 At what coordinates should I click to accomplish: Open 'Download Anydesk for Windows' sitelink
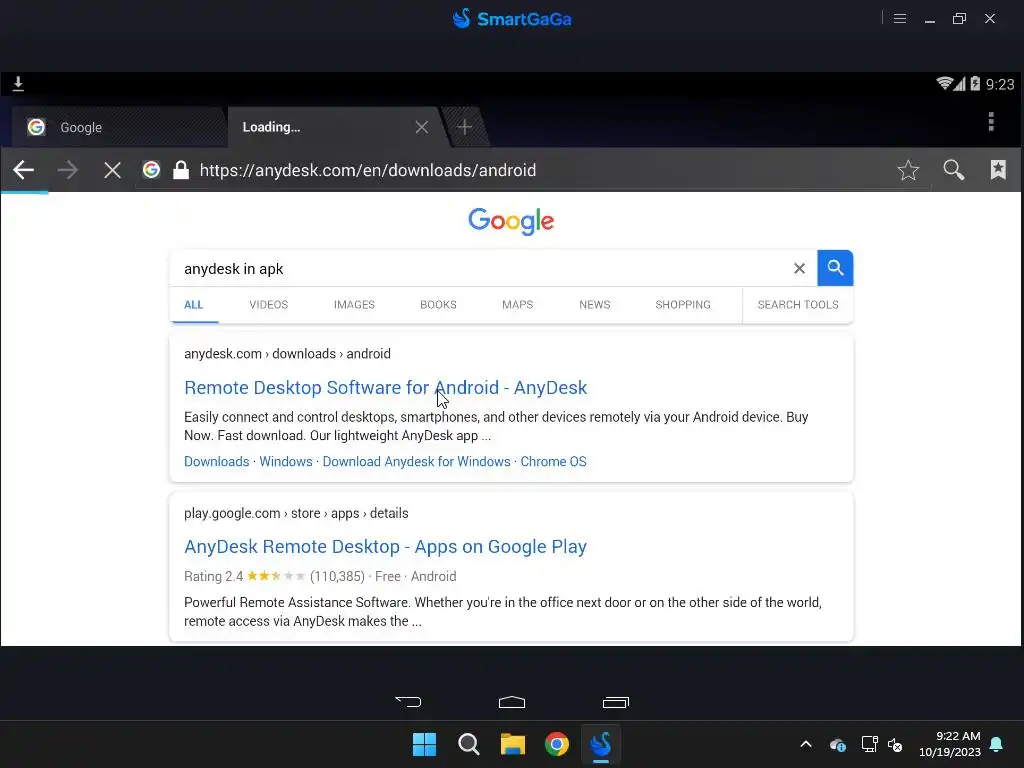[416, 462]
